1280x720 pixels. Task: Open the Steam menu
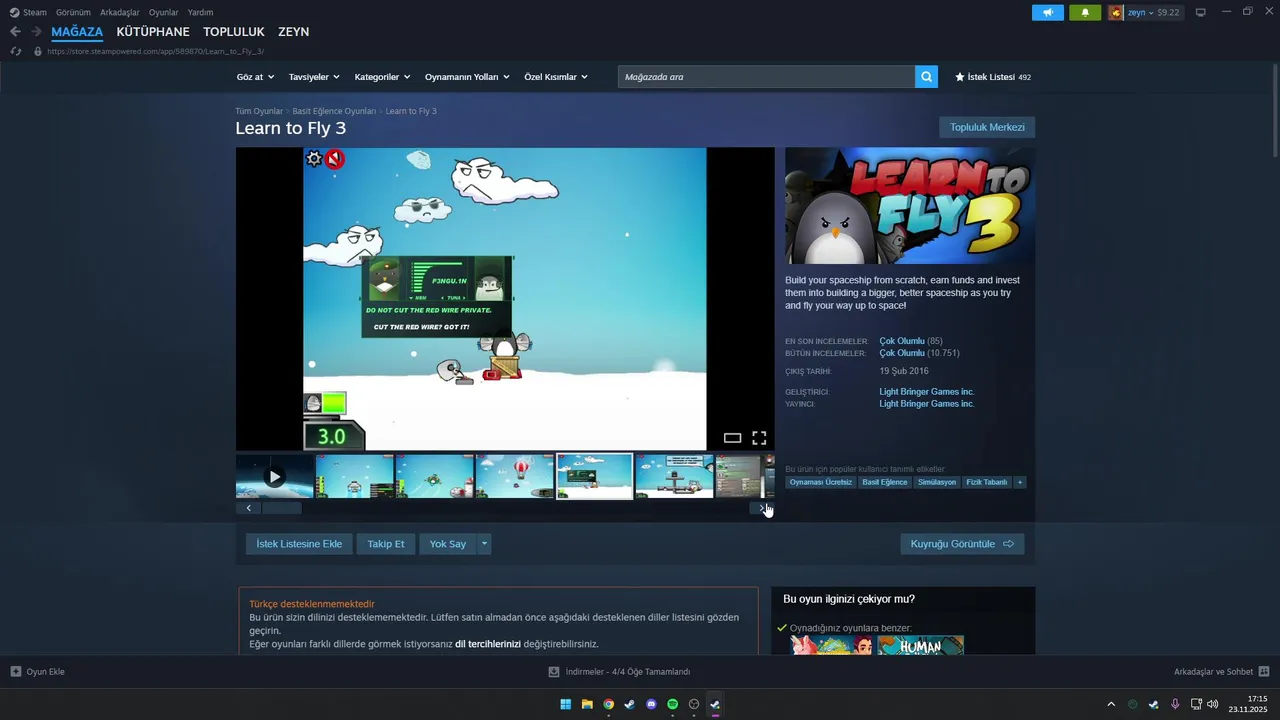click(x=28, y=12)
